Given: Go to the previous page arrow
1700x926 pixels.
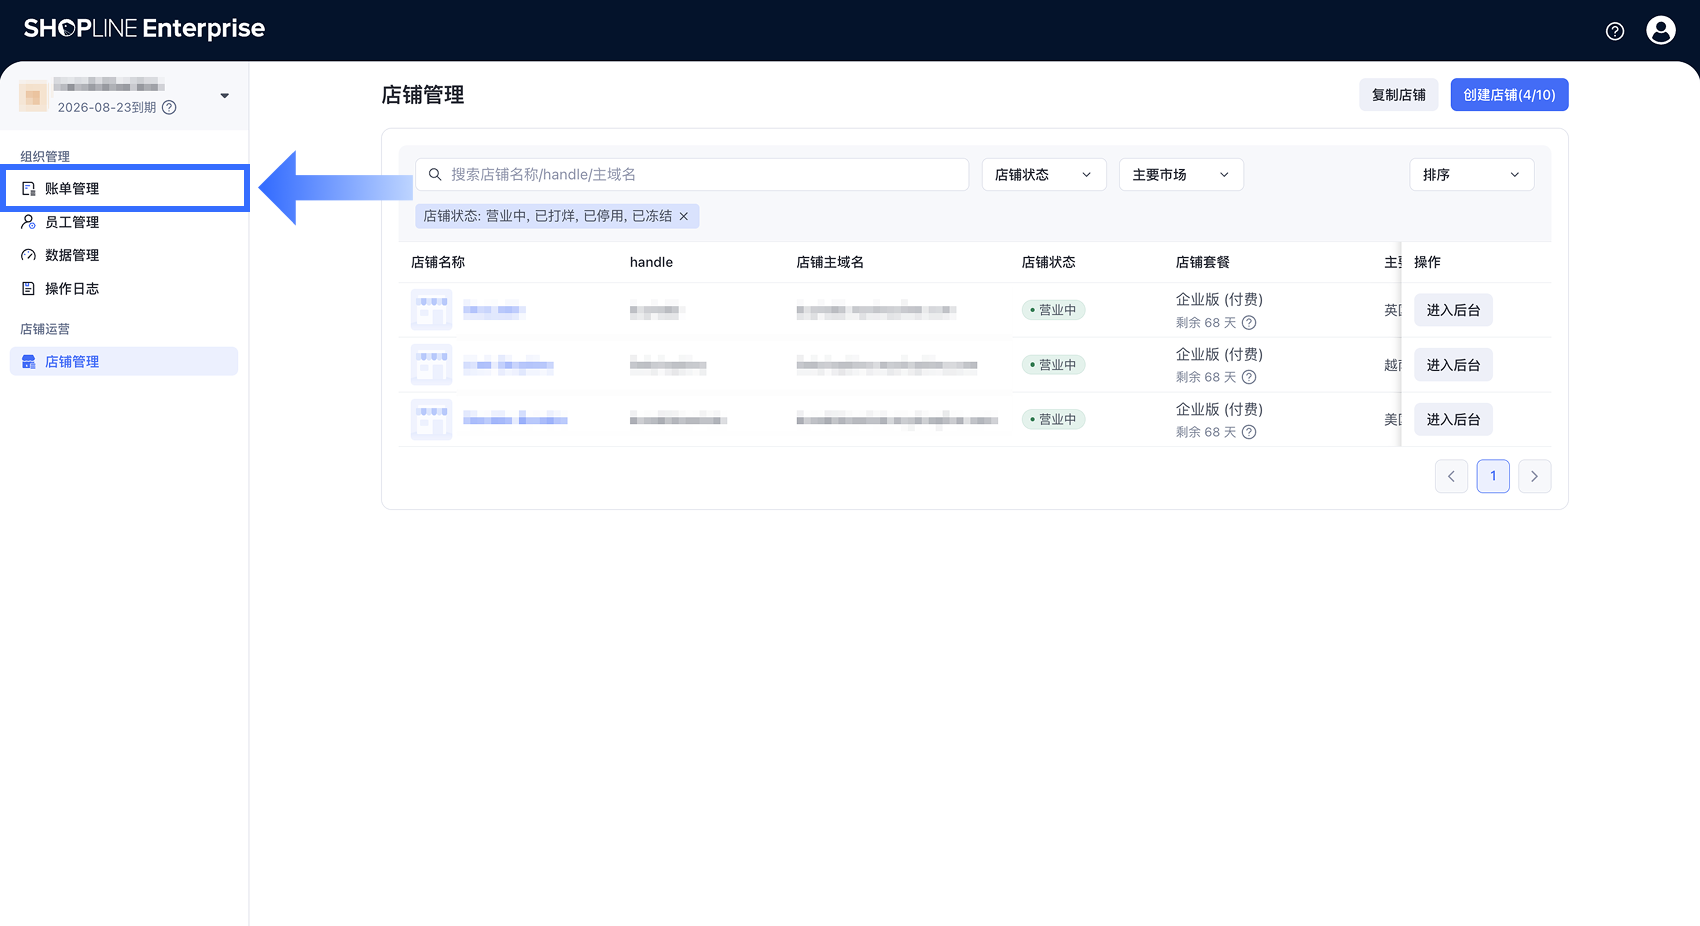Looking at the screenshot, I should pyautogui.click(x=1451, y=476).
